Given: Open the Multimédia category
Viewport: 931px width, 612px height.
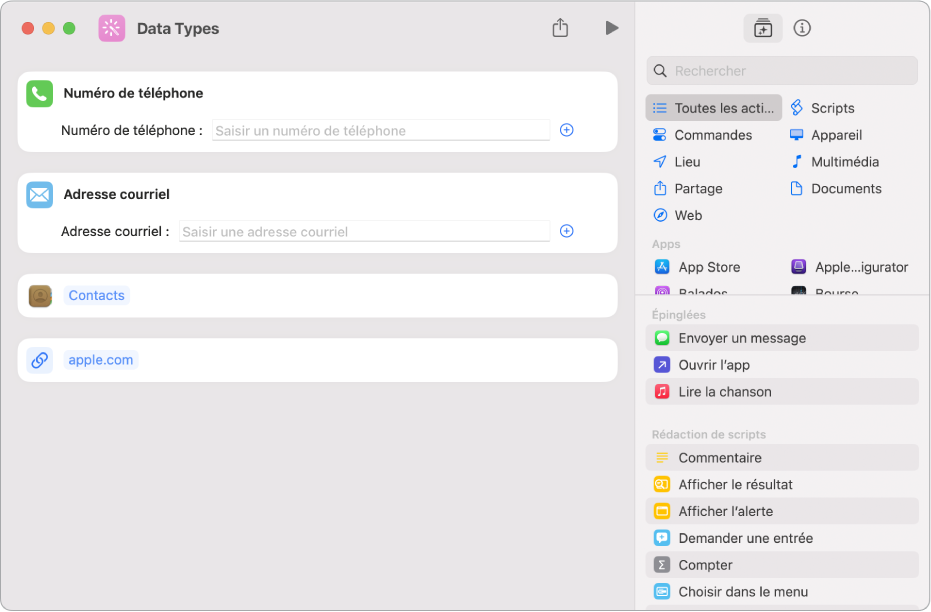Looking at the screenshot, I should [x=834, y=161].
